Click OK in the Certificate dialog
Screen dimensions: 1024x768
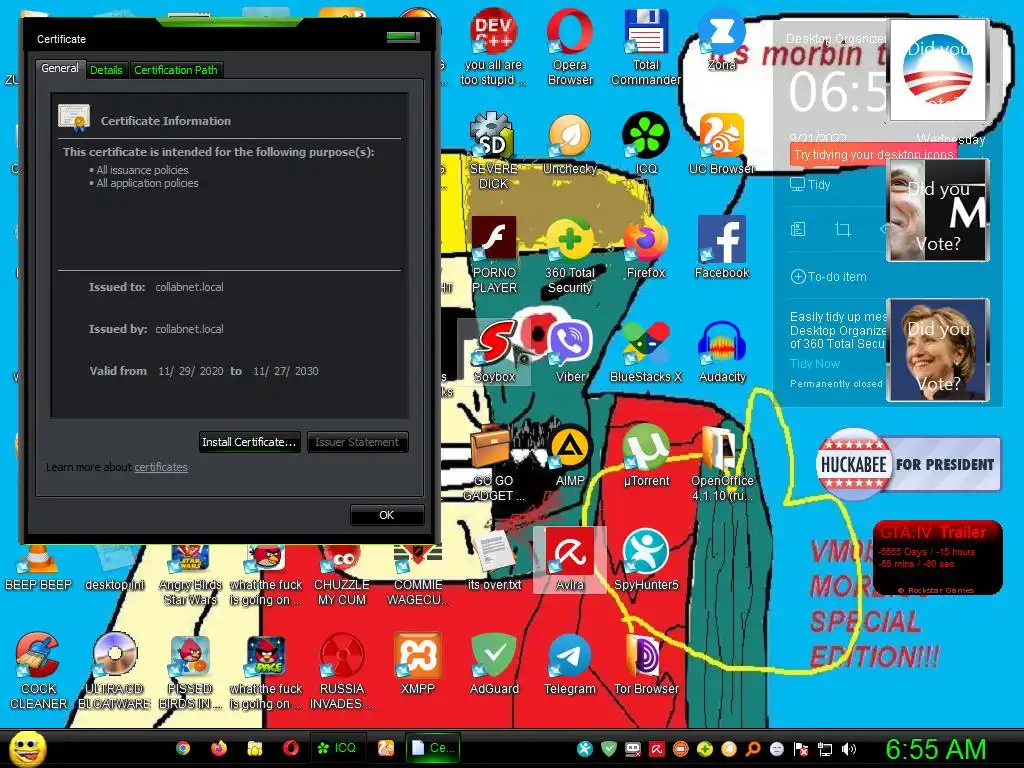tap(387, 515)
